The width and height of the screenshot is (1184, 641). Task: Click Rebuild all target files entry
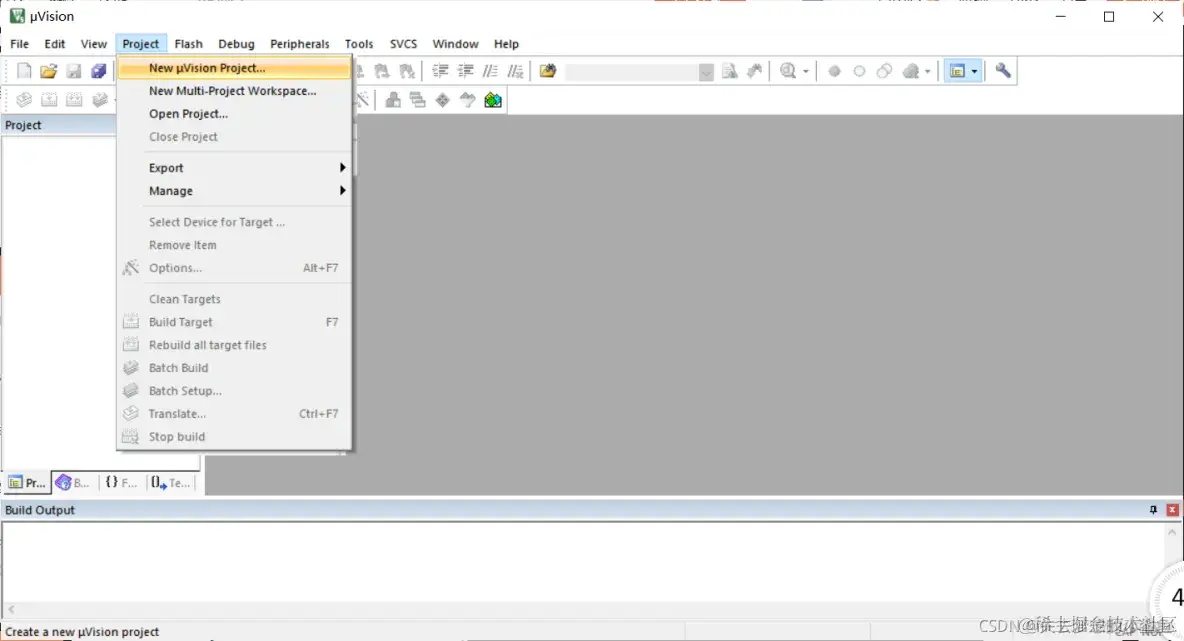(235, 345)
